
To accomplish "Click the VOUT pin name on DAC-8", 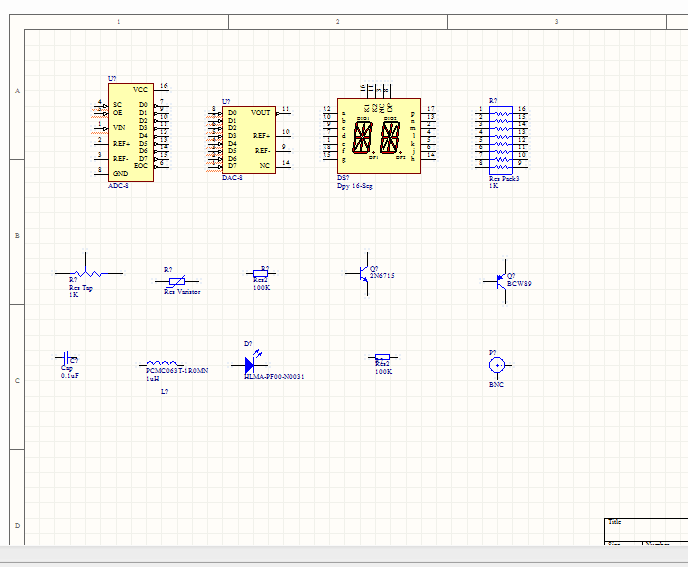I will [261, 112].
